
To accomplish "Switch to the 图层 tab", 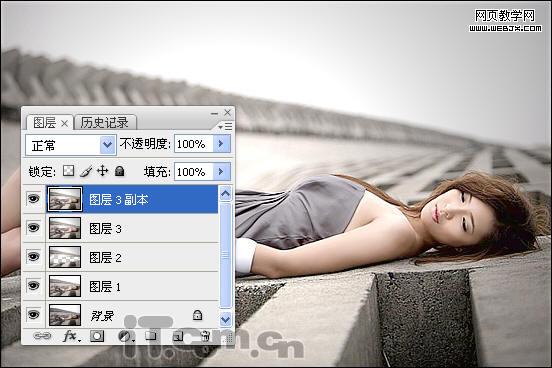I will 44,123.
